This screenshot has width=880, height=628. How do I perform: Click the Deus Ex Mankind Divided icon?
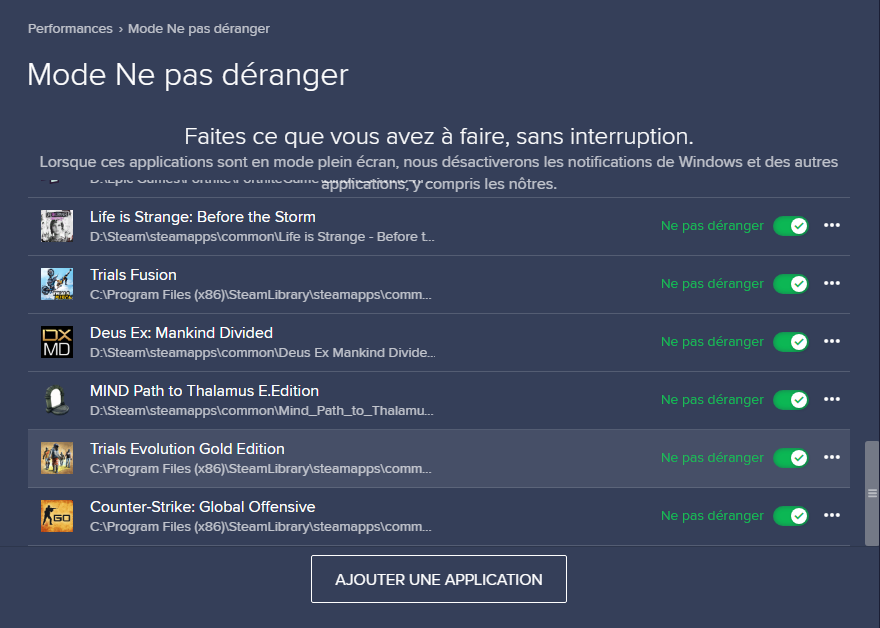coord(57,342)
